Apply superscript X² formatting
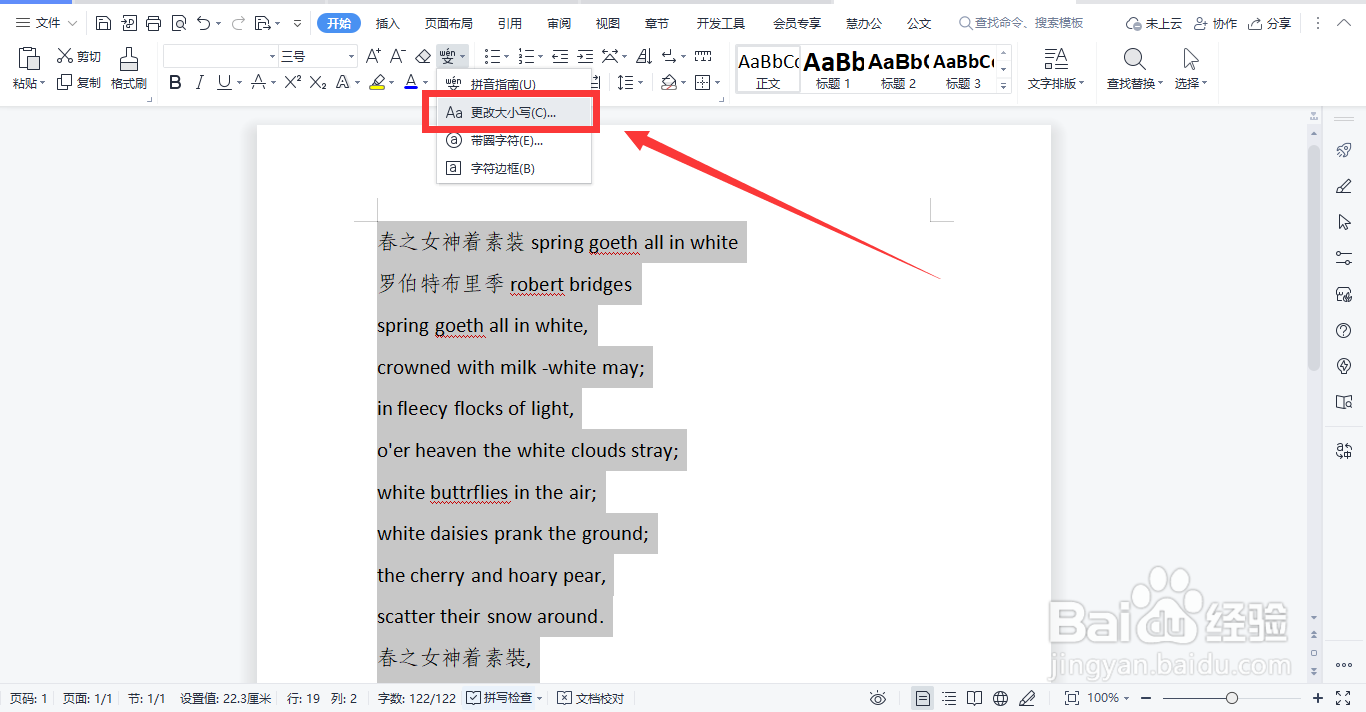The height and width of the screenshot is (712, 1366). 293,83
